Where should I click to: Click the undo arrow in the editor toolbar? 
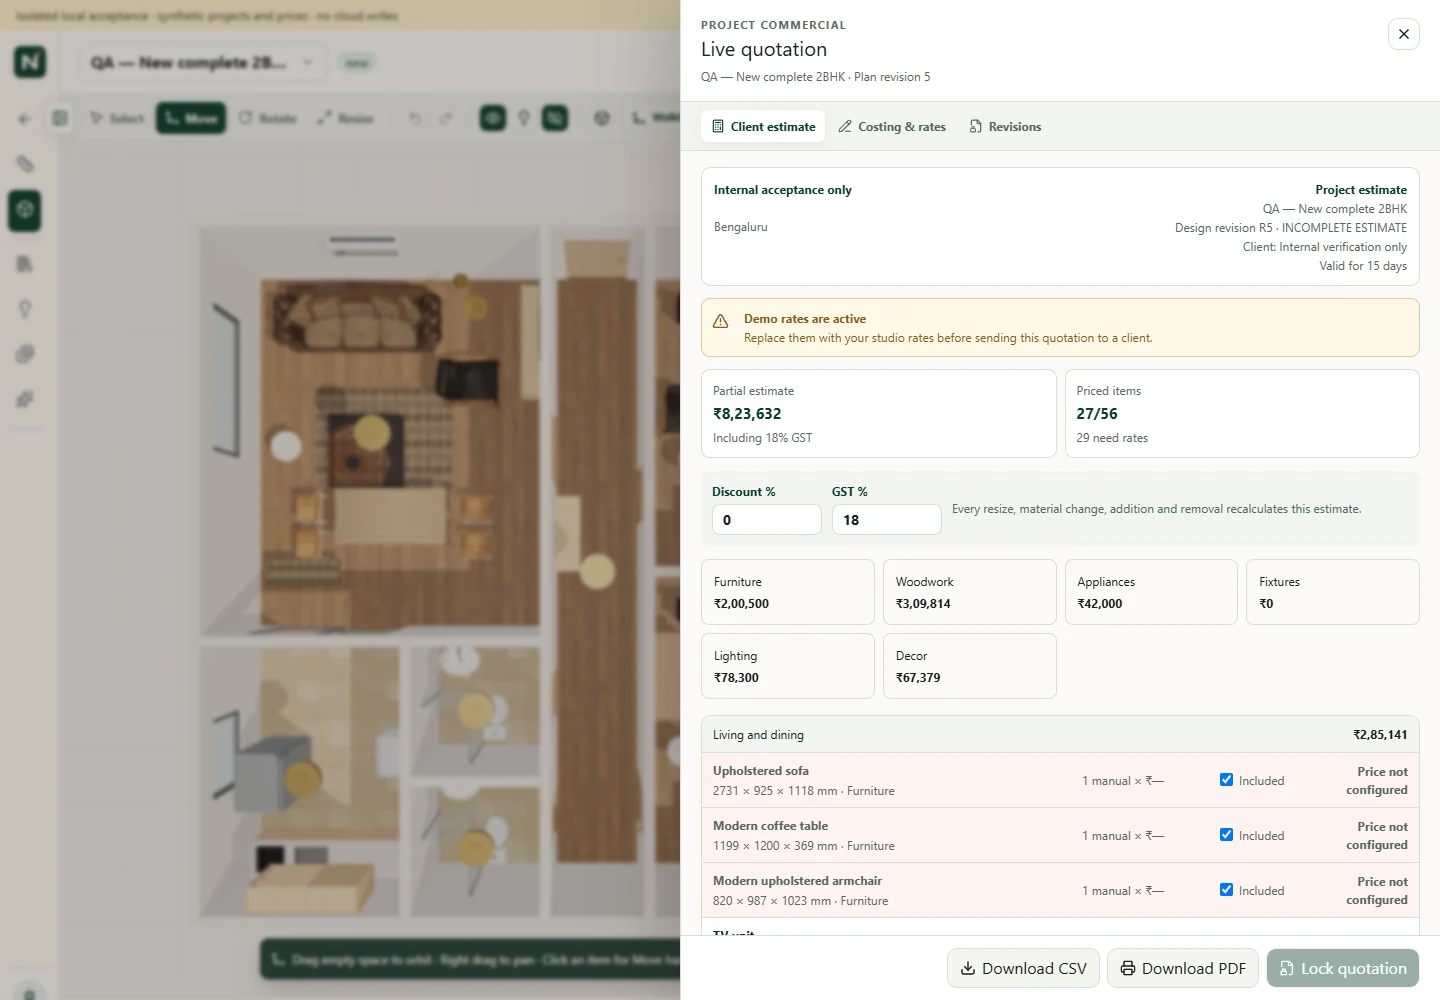point(415,118)
